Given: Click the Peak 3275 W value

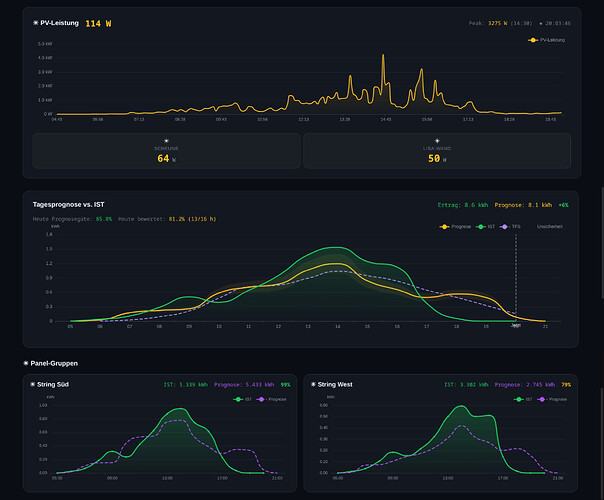Looking at the screenshot, I should point(497,23).
